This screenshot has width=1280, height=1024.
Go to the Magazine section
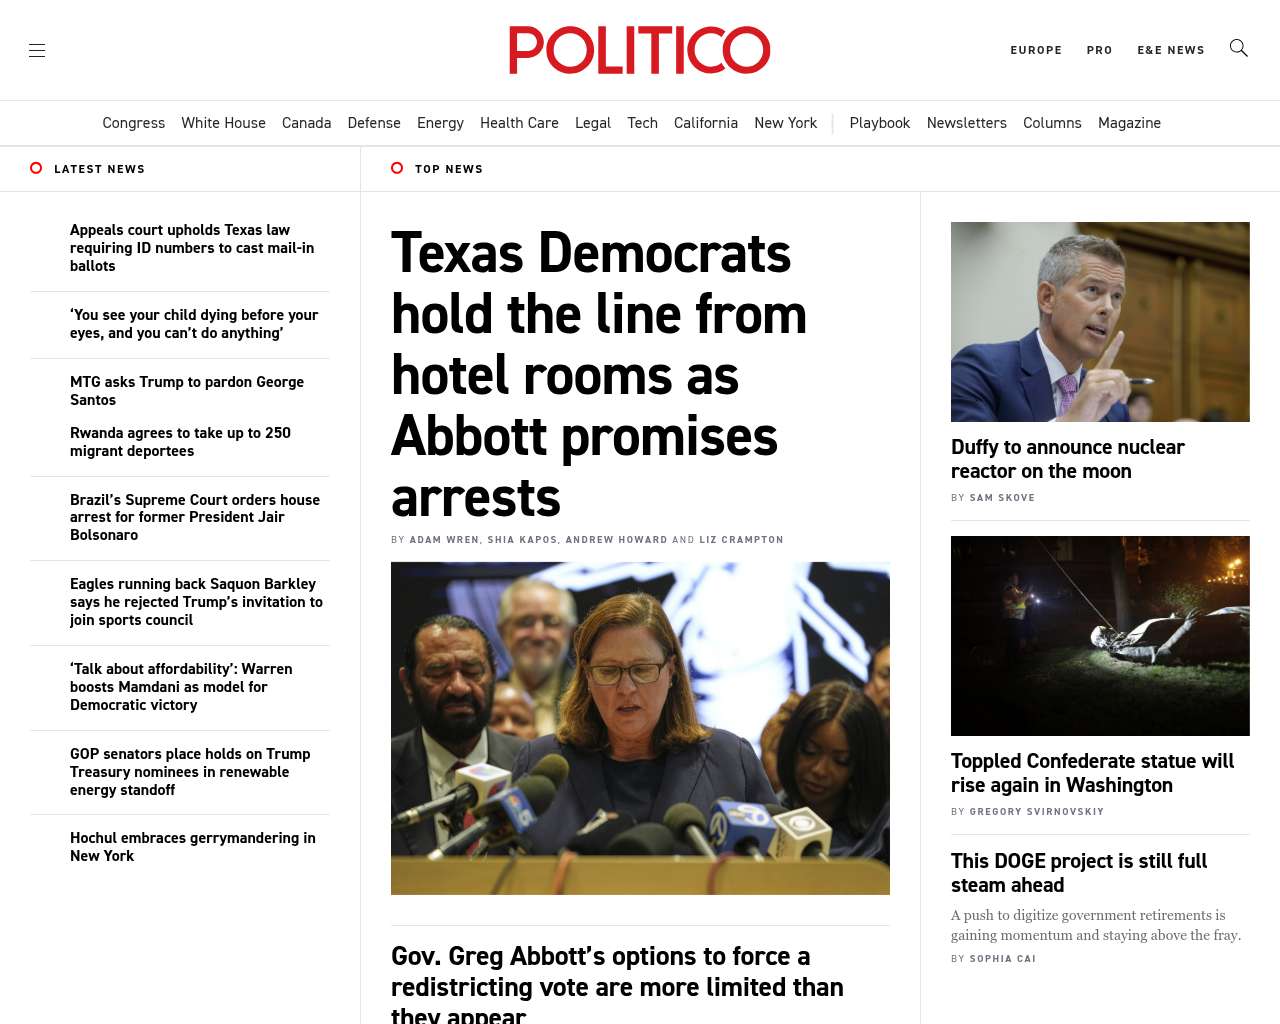pyautogui.click(x=1129, y=123)
